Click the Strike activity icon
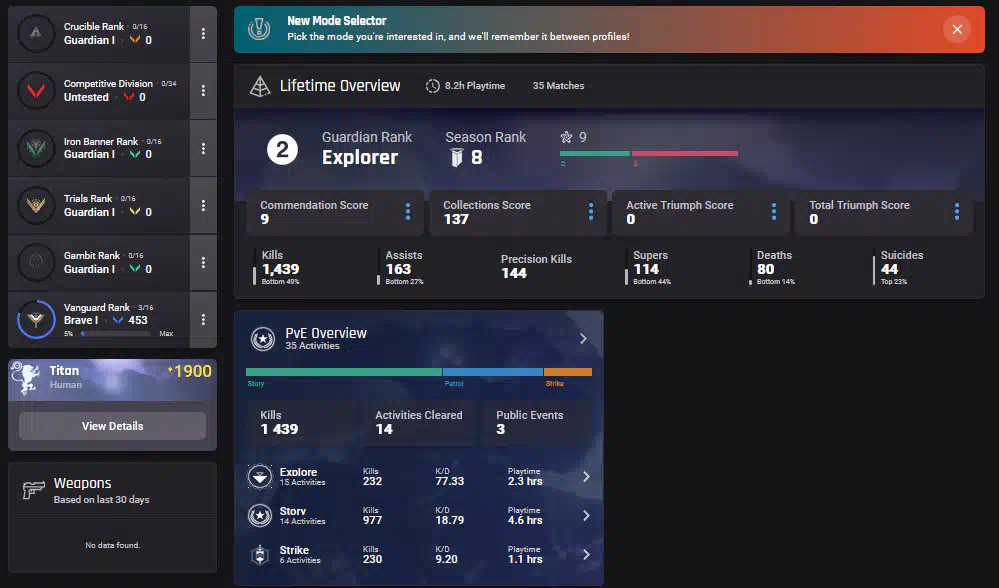Screen dimensions: 999x588 (260, 554)
